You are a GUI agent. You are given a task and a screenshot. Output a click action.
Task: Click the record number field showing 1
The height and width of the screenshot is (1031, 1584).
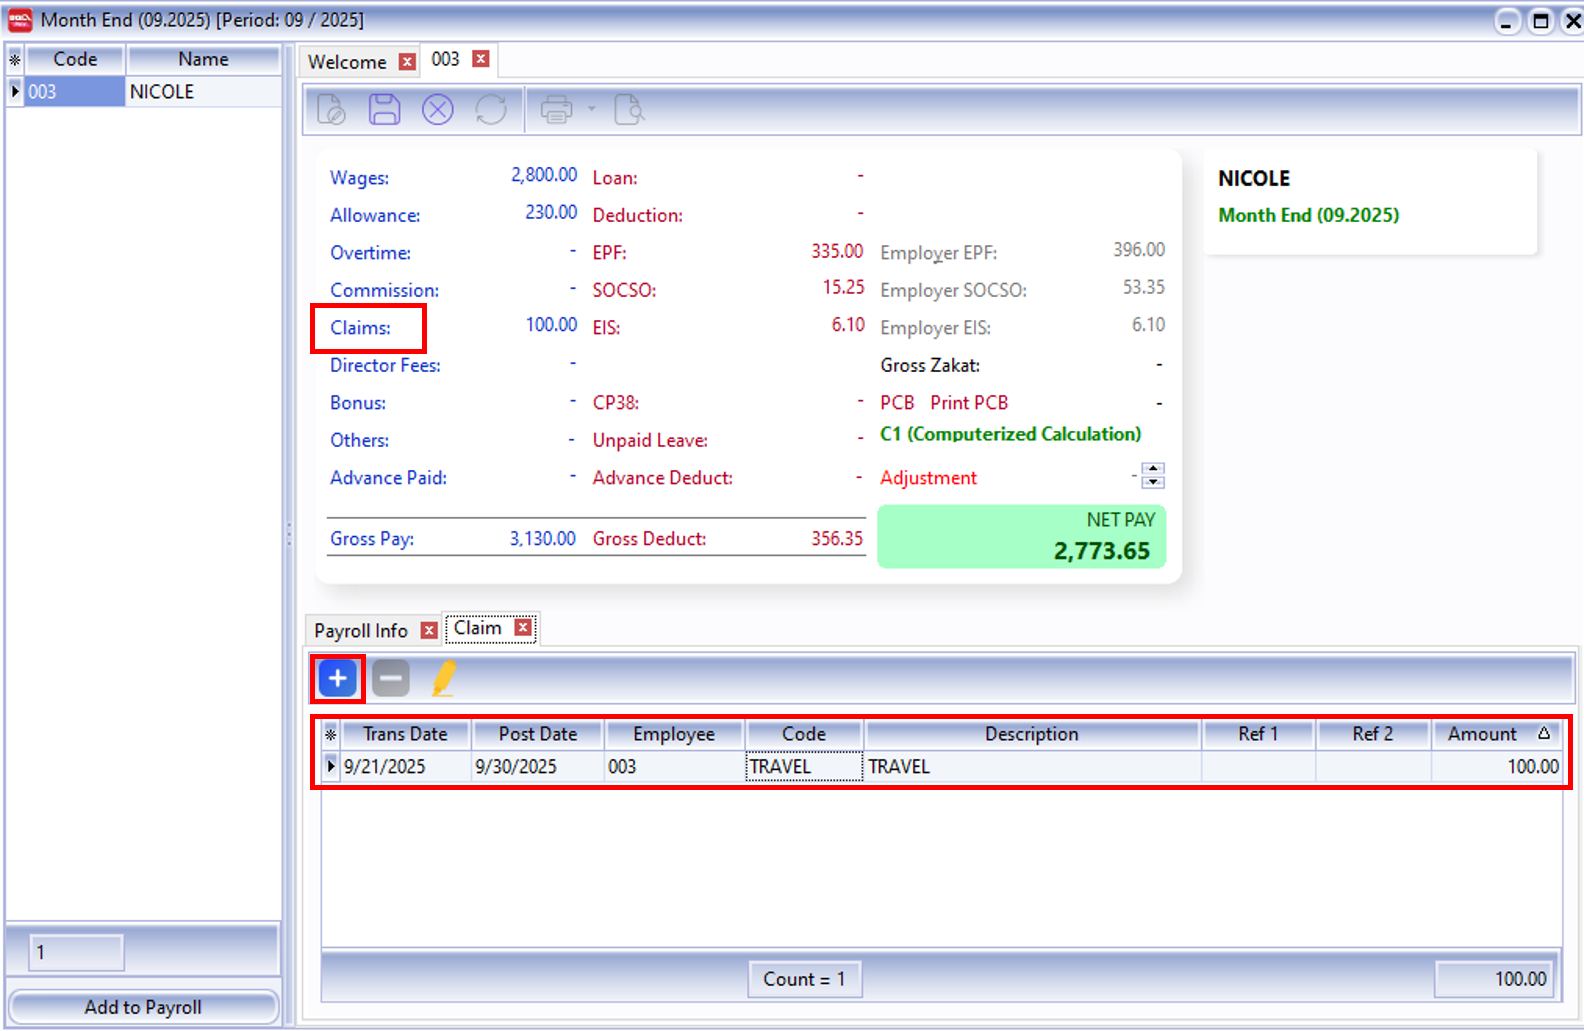point(77,952)
